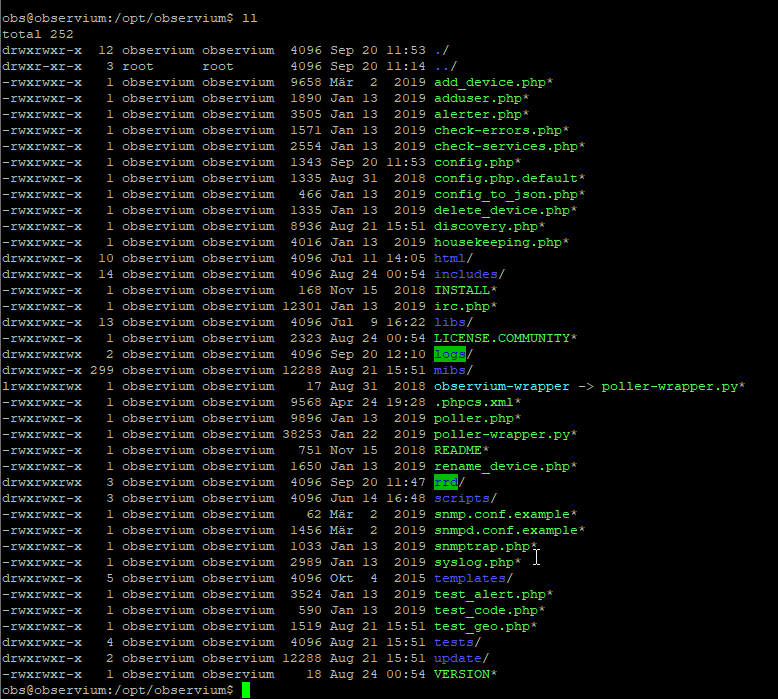
Task: Click the libs directory name
Action: [x=450, y=322]
